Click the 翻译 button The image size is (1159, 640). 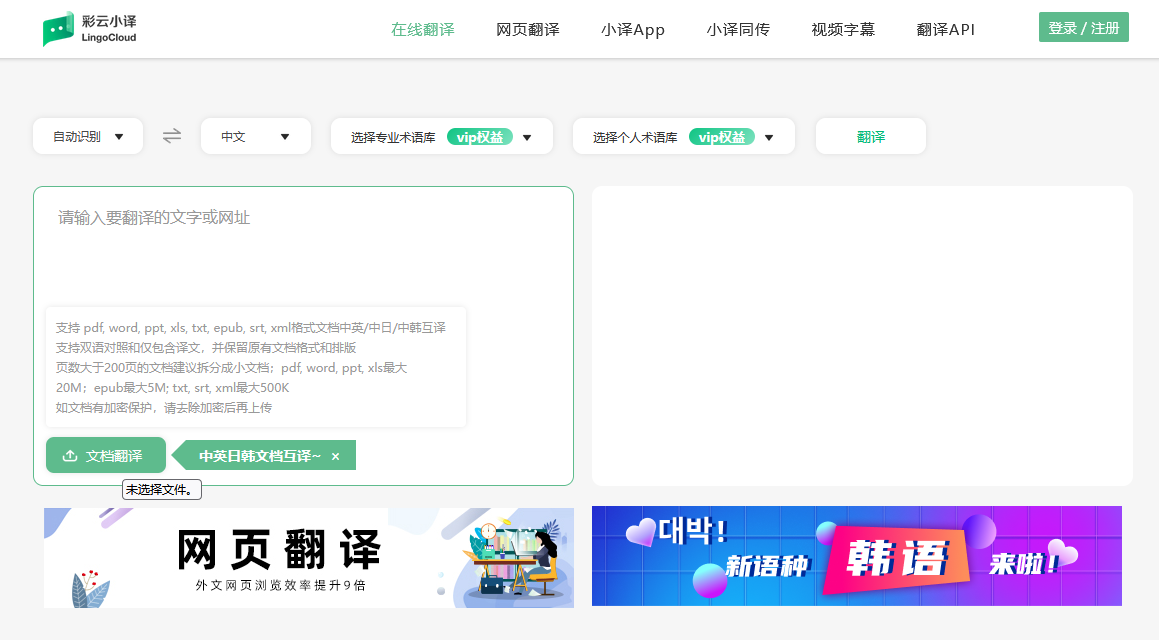pyautogui.click(x=871, y=137)
